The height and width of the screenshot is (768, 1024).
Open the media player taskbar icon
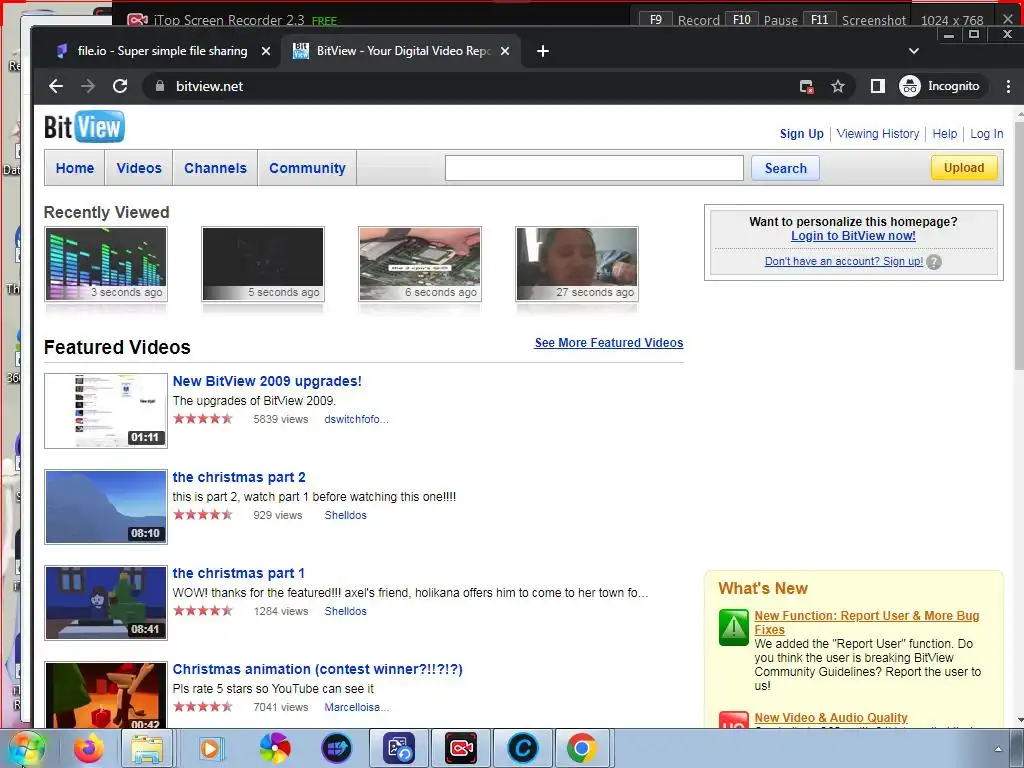[210, 748]
